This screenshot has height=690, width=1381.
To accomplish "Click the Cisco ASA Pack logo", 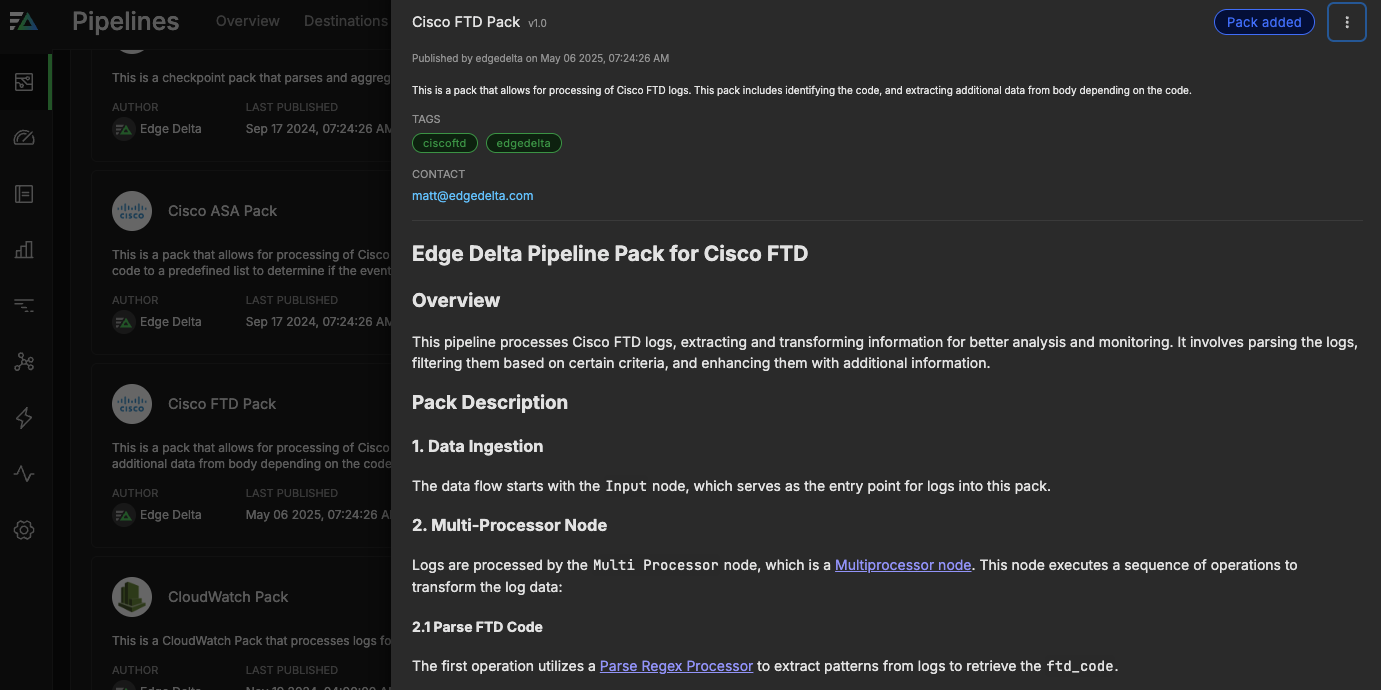I will pyautogui.click(x=132, y=211).
